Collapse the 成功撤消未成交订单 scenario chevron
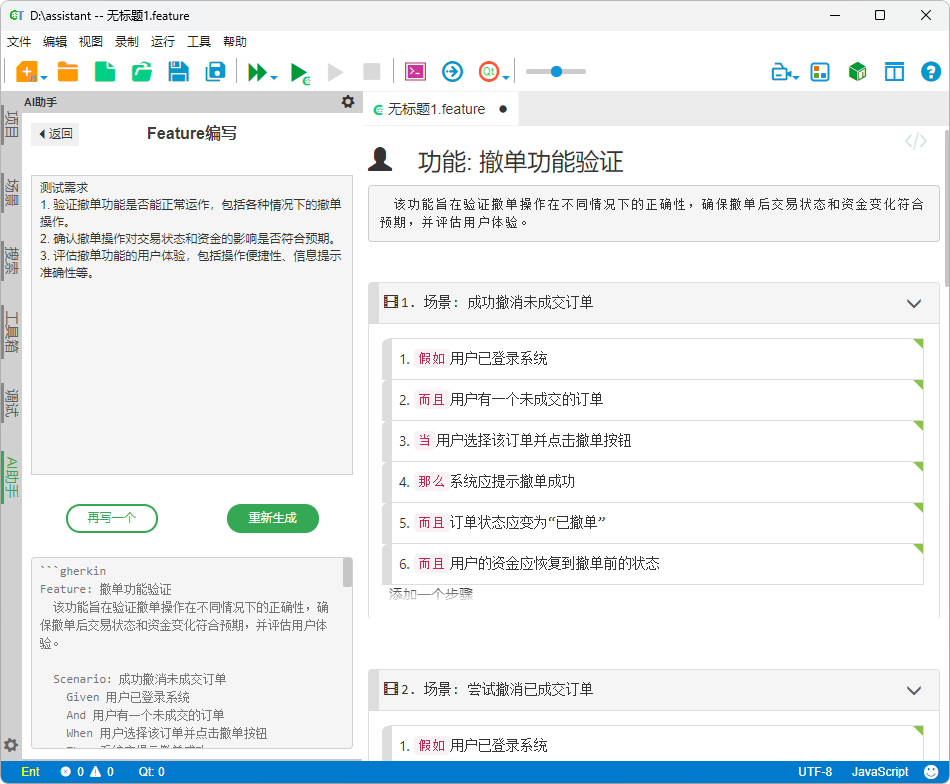Screen dimensions: 950x784 point(914,303)
